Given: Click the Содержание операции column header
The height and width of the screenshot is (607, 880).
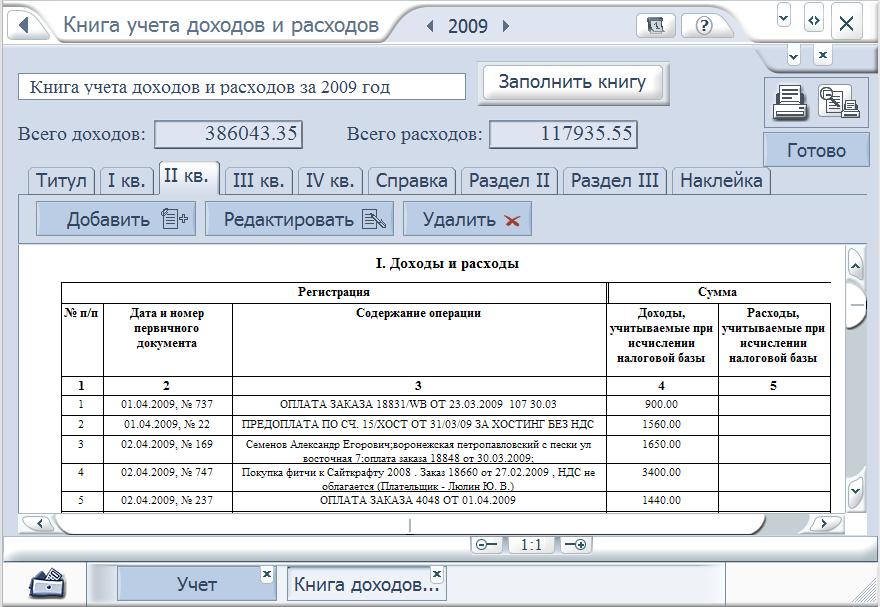Looking at the screenshot, I should coord(419,313).
